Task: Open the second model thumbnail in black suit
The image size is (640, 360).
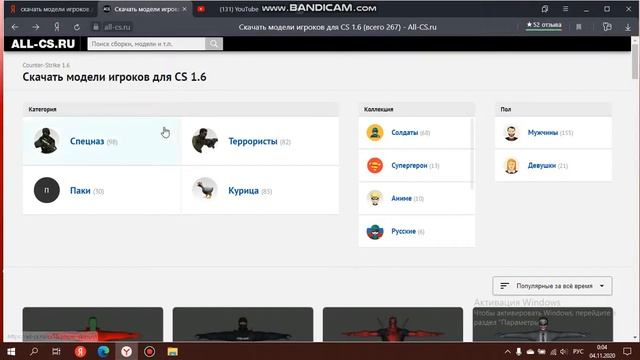Action: (243, 324)
